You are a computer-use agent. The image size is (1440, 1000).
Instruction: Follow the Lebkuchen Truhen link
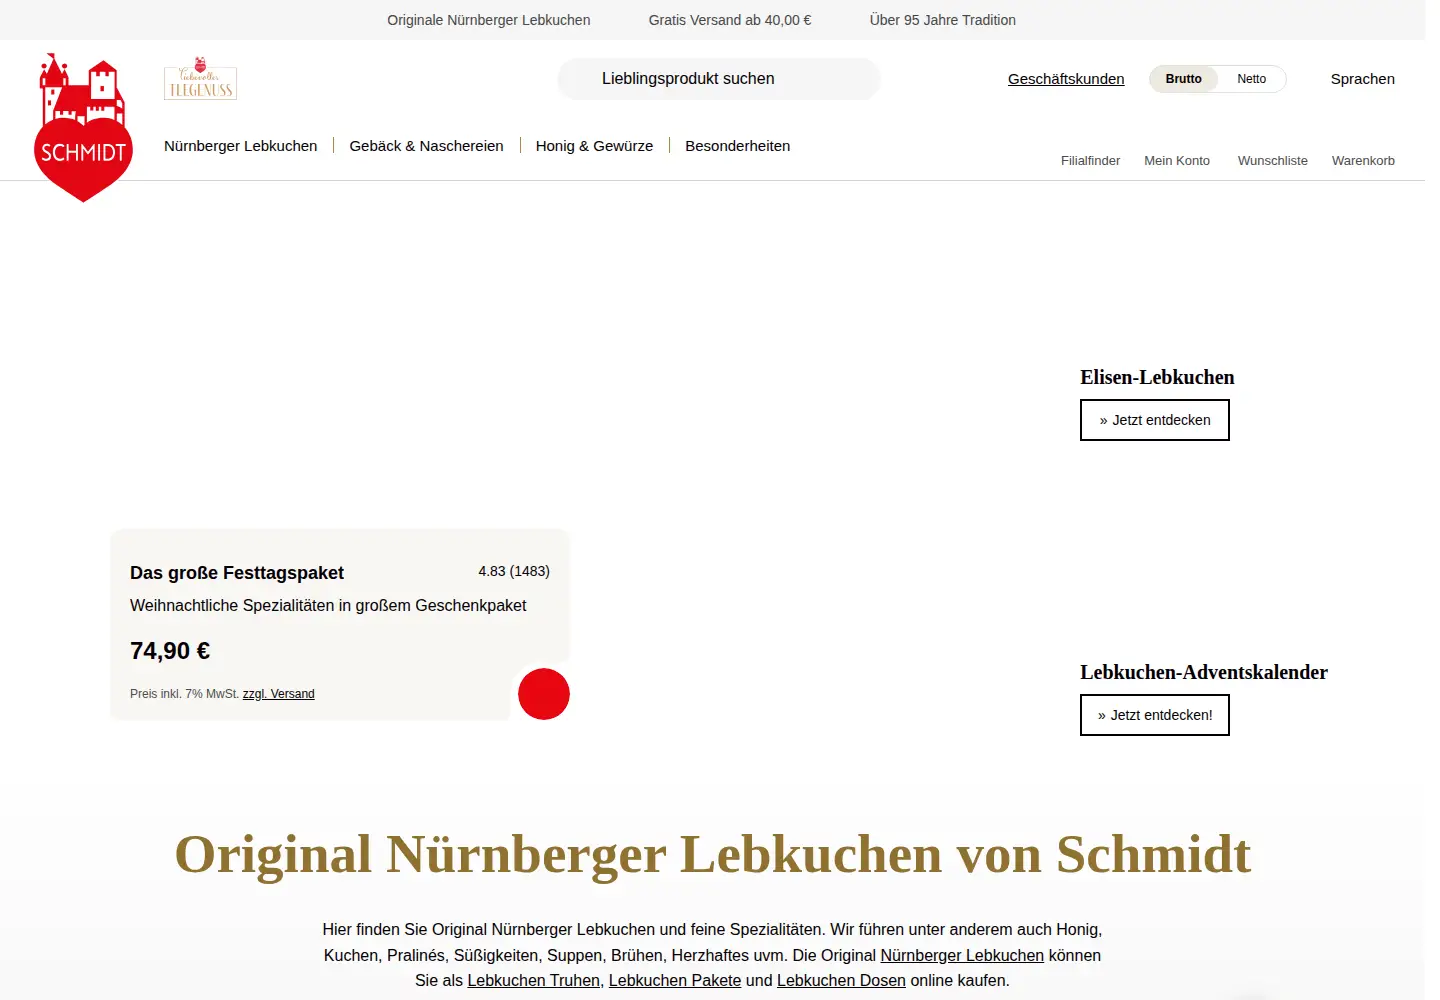pos(533,981)
